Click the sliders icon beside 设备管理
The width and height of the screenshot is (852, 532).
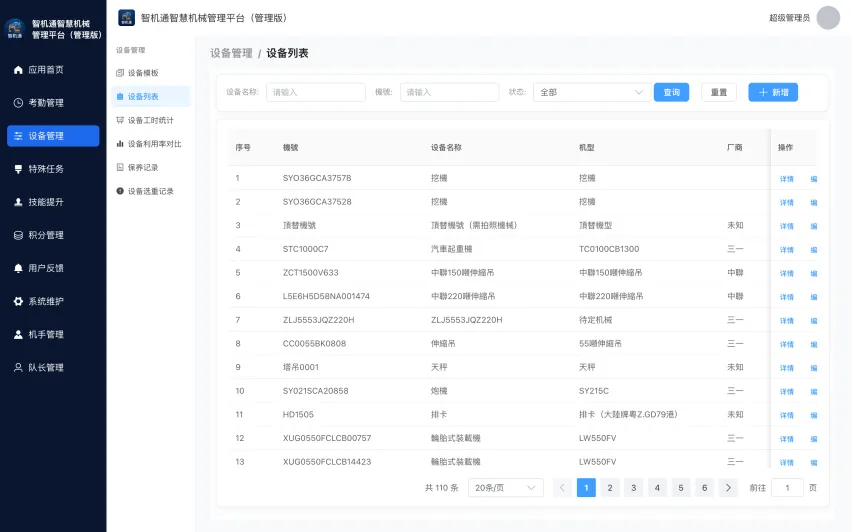pyautogui.click(x=18, y=136)
